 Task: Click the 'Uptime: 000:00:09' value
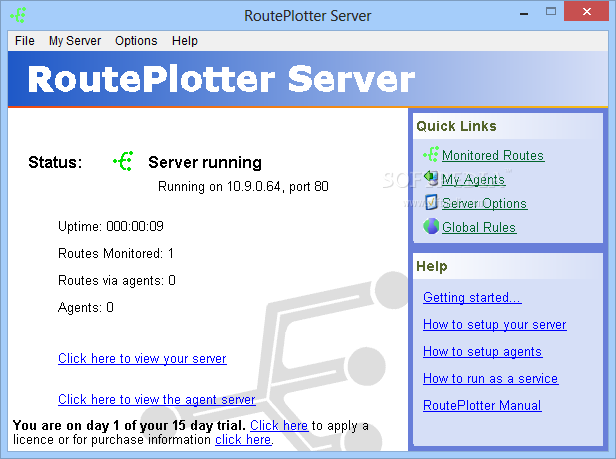pyautogui.click(x=111, y=226)
